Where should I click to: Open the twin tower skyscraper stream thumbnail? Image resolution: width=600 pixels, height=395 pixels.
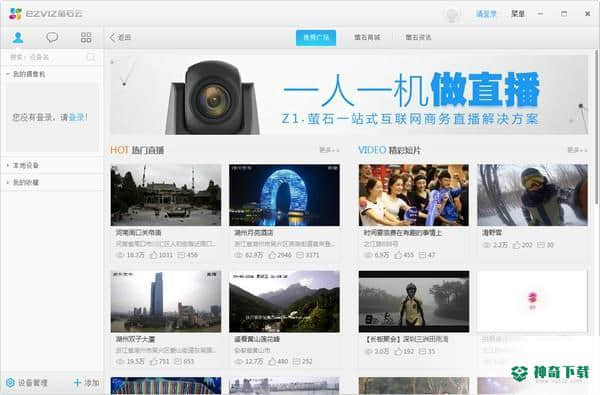(166, 302)
